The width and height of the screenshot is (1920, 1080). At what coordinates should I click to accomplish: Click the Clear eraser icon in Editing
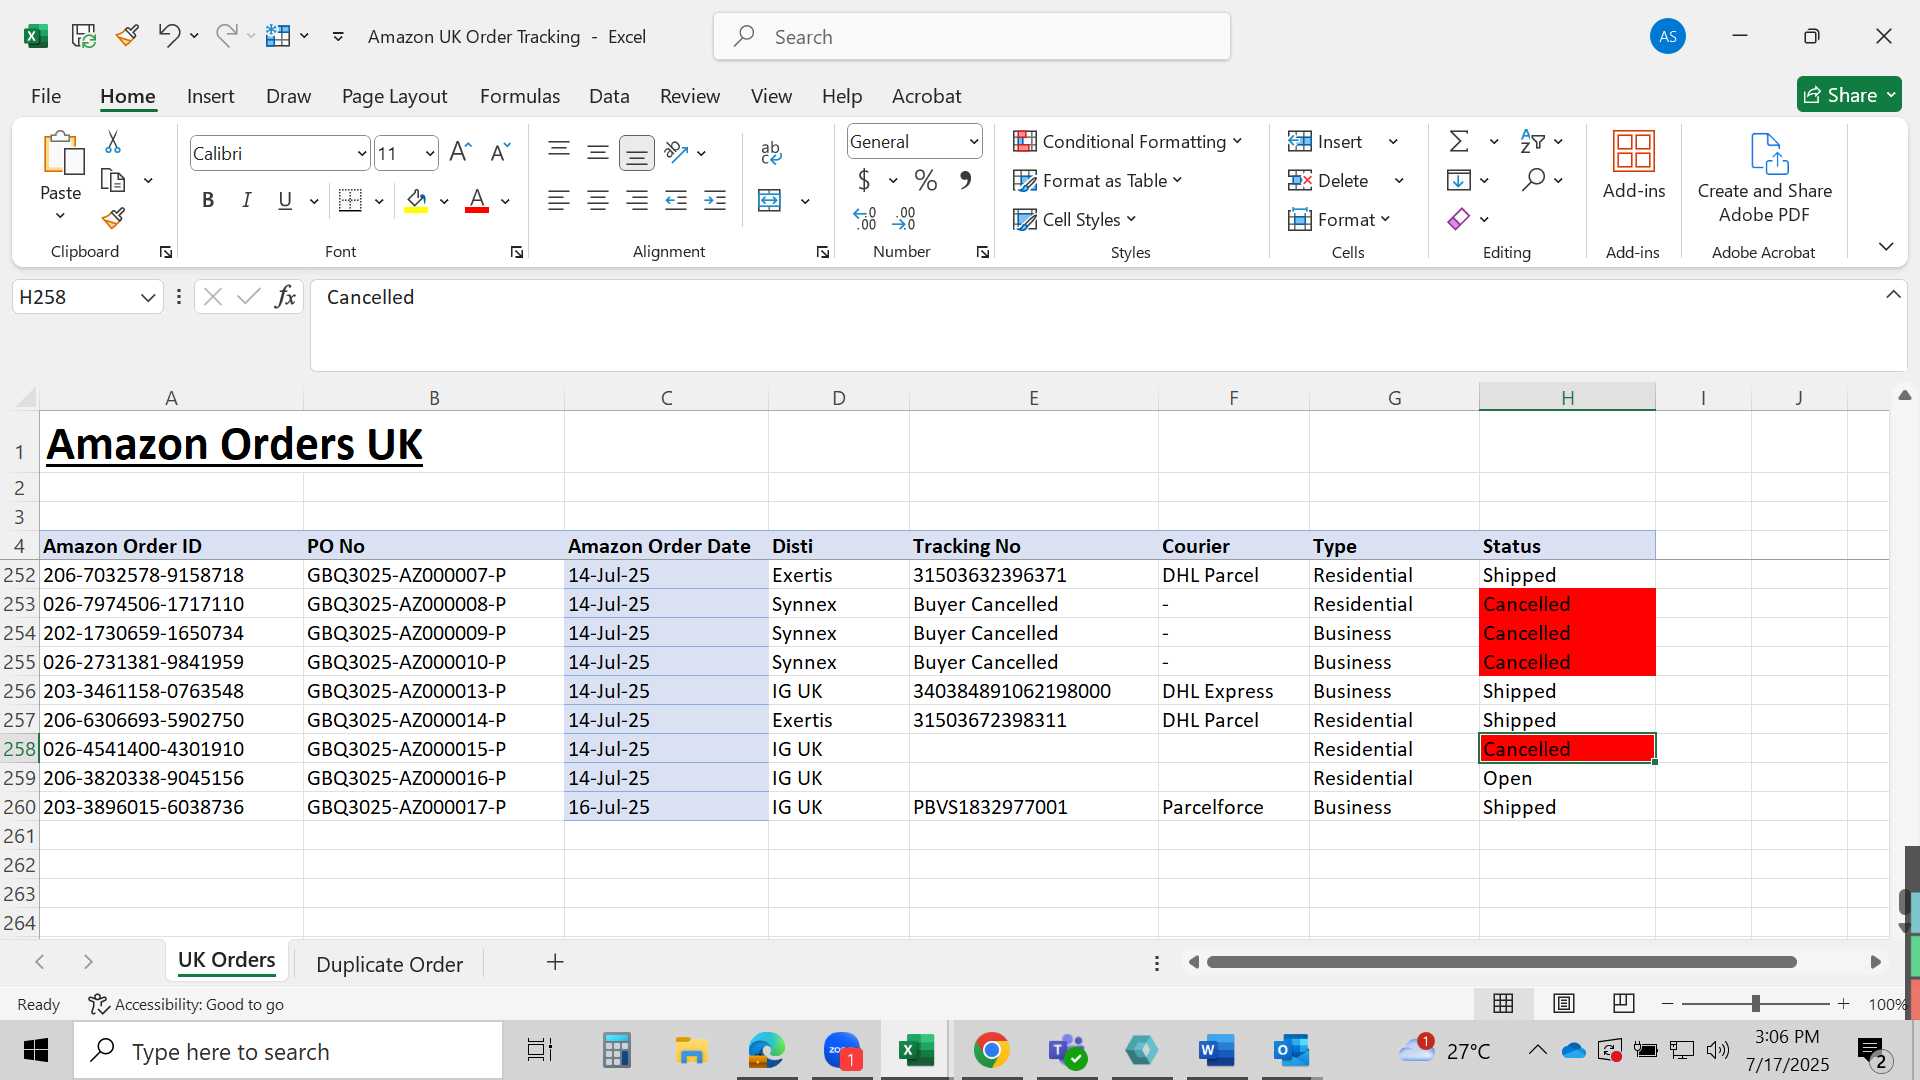1458,218
